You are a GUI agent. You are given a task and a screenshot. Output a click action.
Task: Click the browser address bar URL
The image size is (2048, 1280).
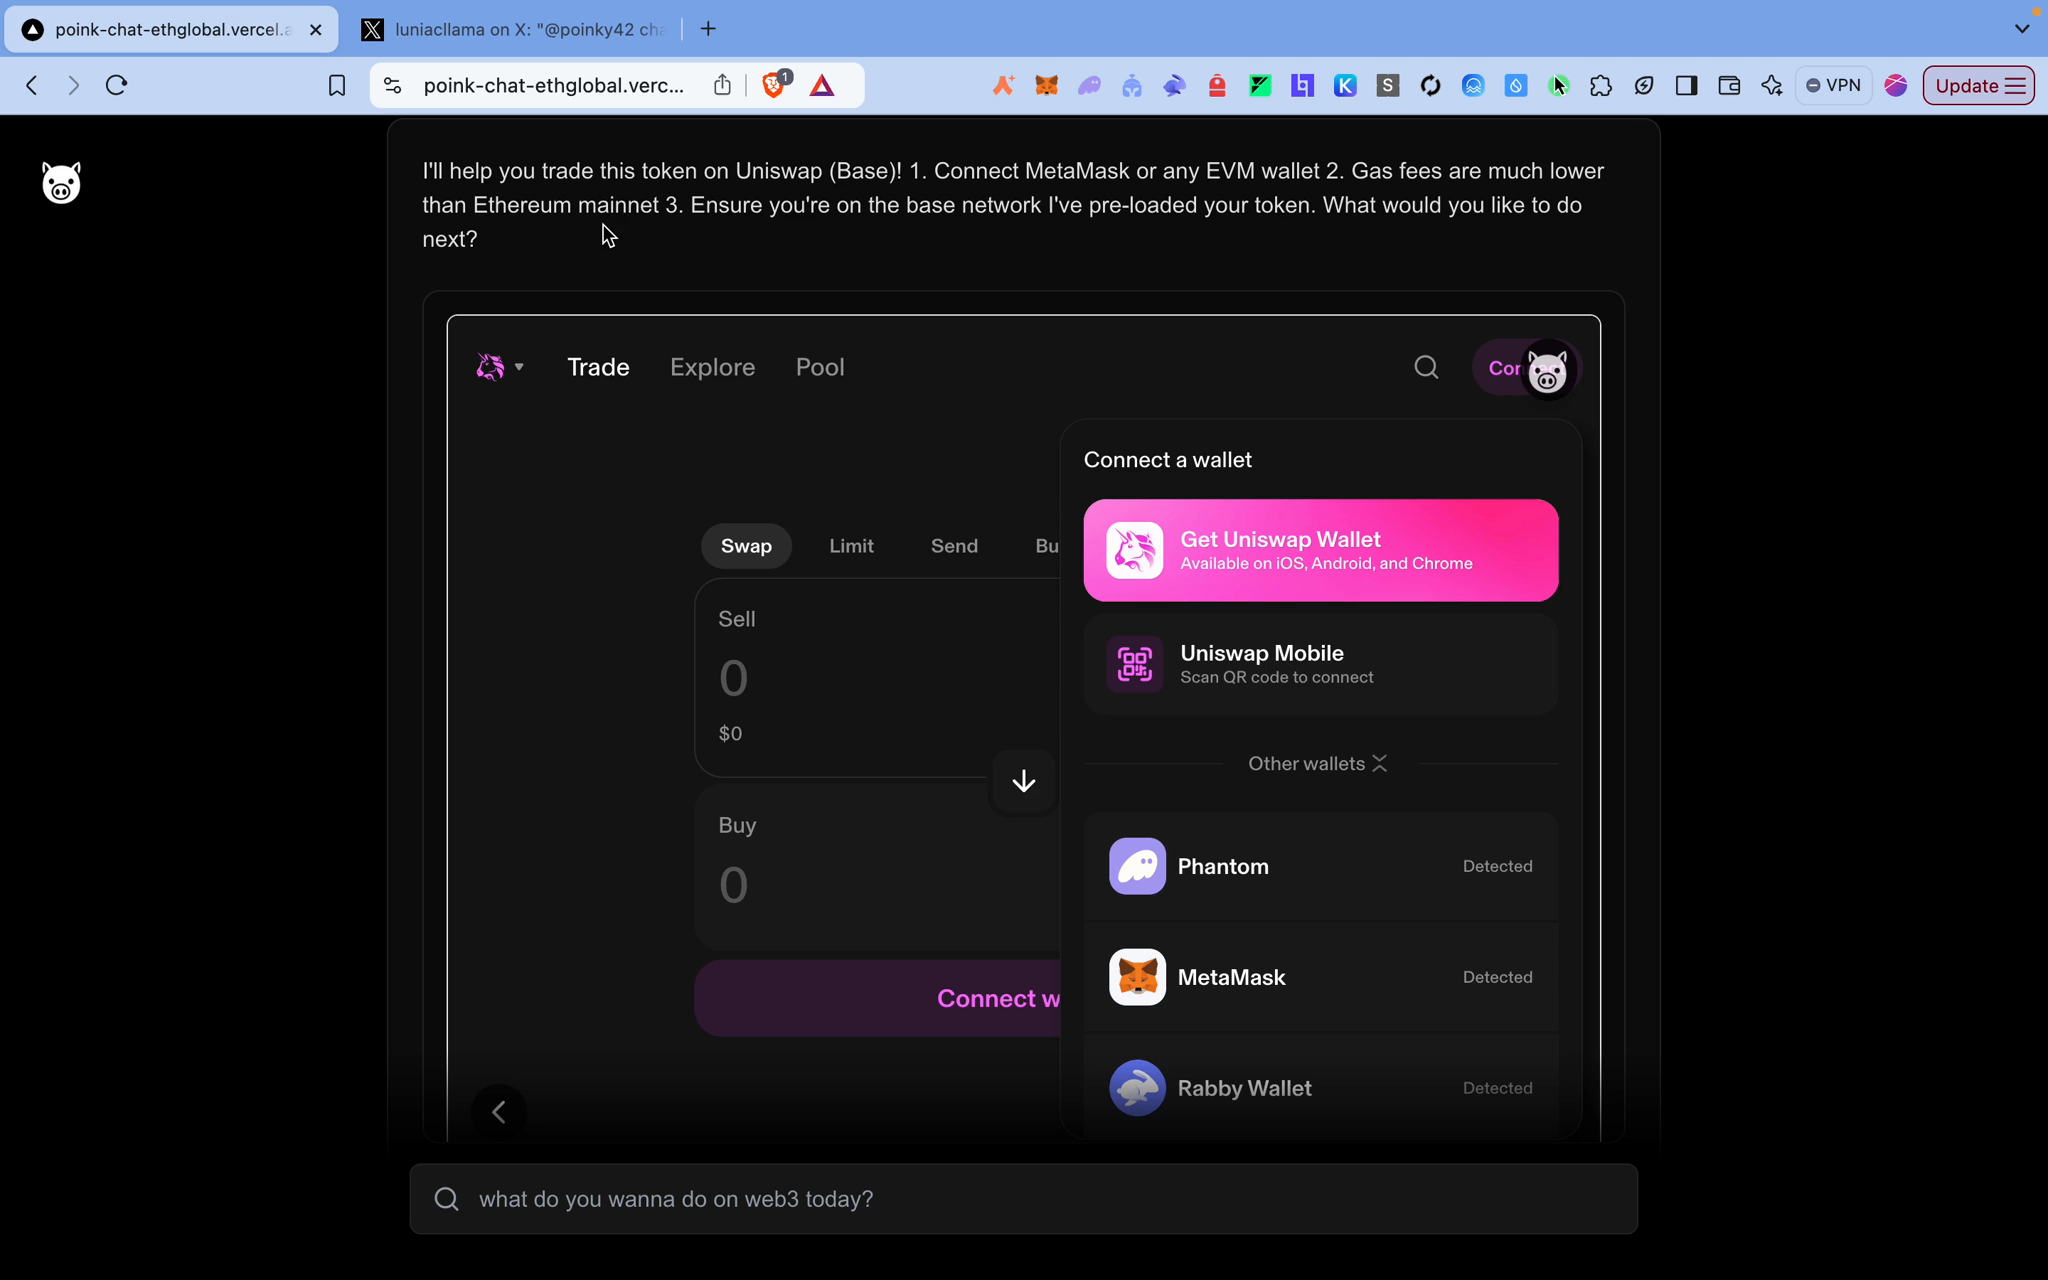(554, 86)
